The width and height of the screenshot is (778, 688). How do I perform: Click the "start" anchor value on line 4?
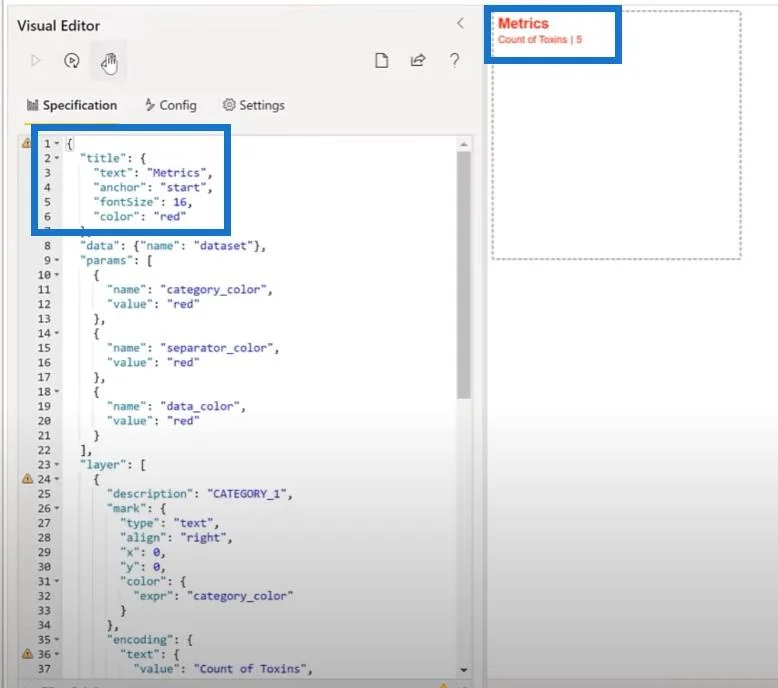pyautogui.click(x=183, y=188)
